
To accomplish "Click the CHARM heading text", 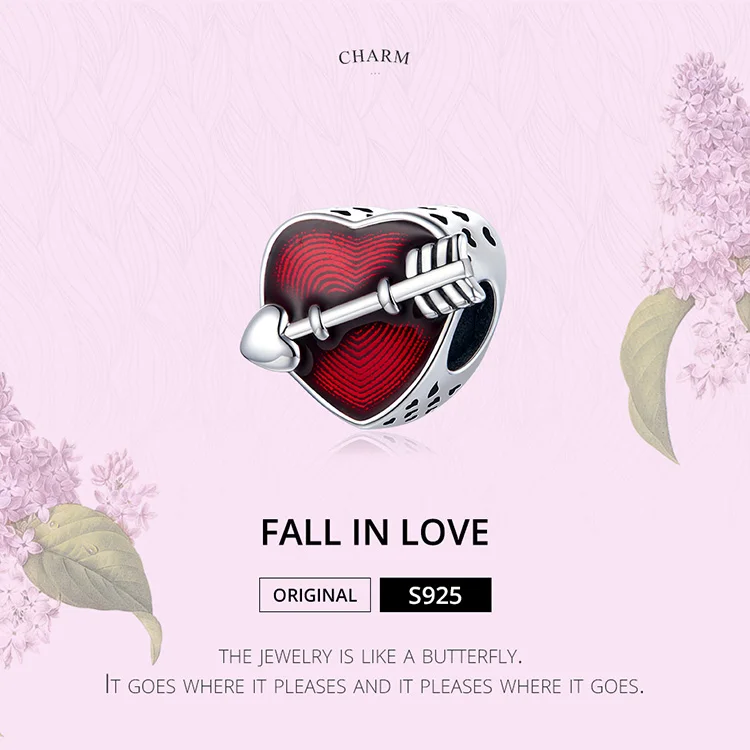I will pos(374,57).
